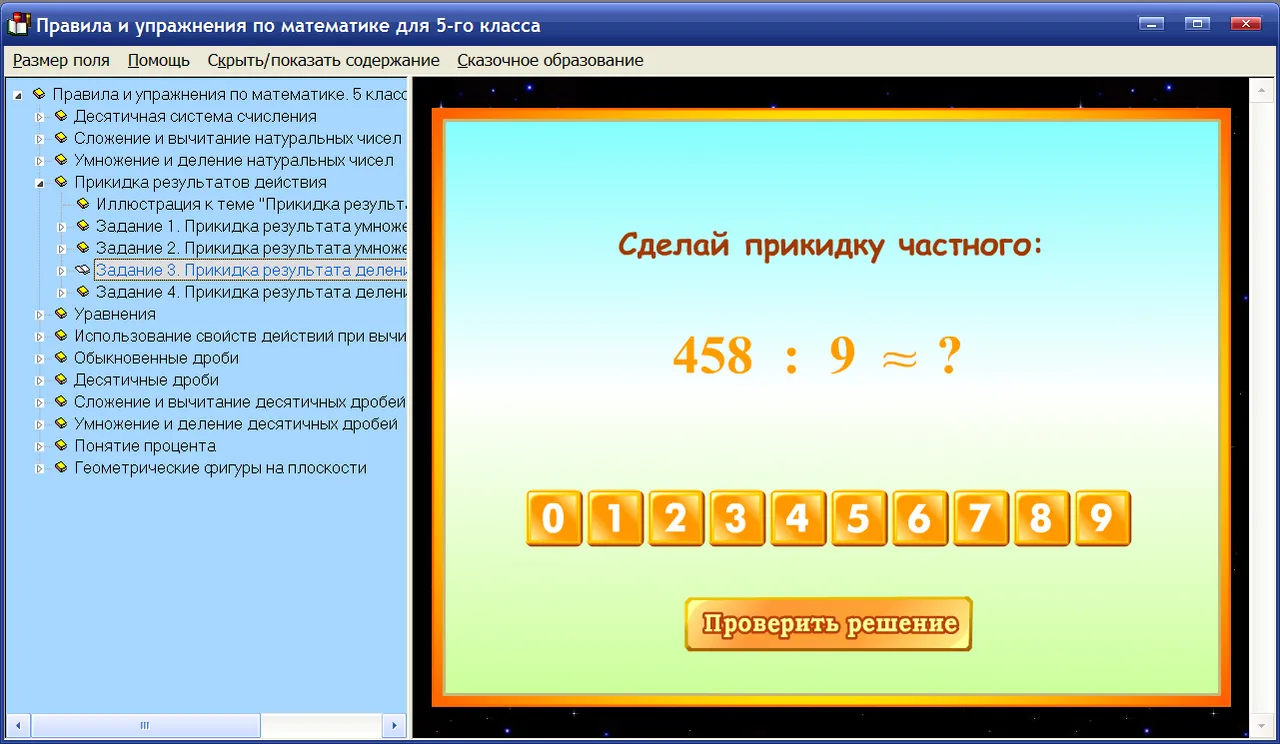The height and width of the screenshot is (744, 1280).
Task: Expand Умножение и деление десятичных дробей node
Action: tap(40, 425)
